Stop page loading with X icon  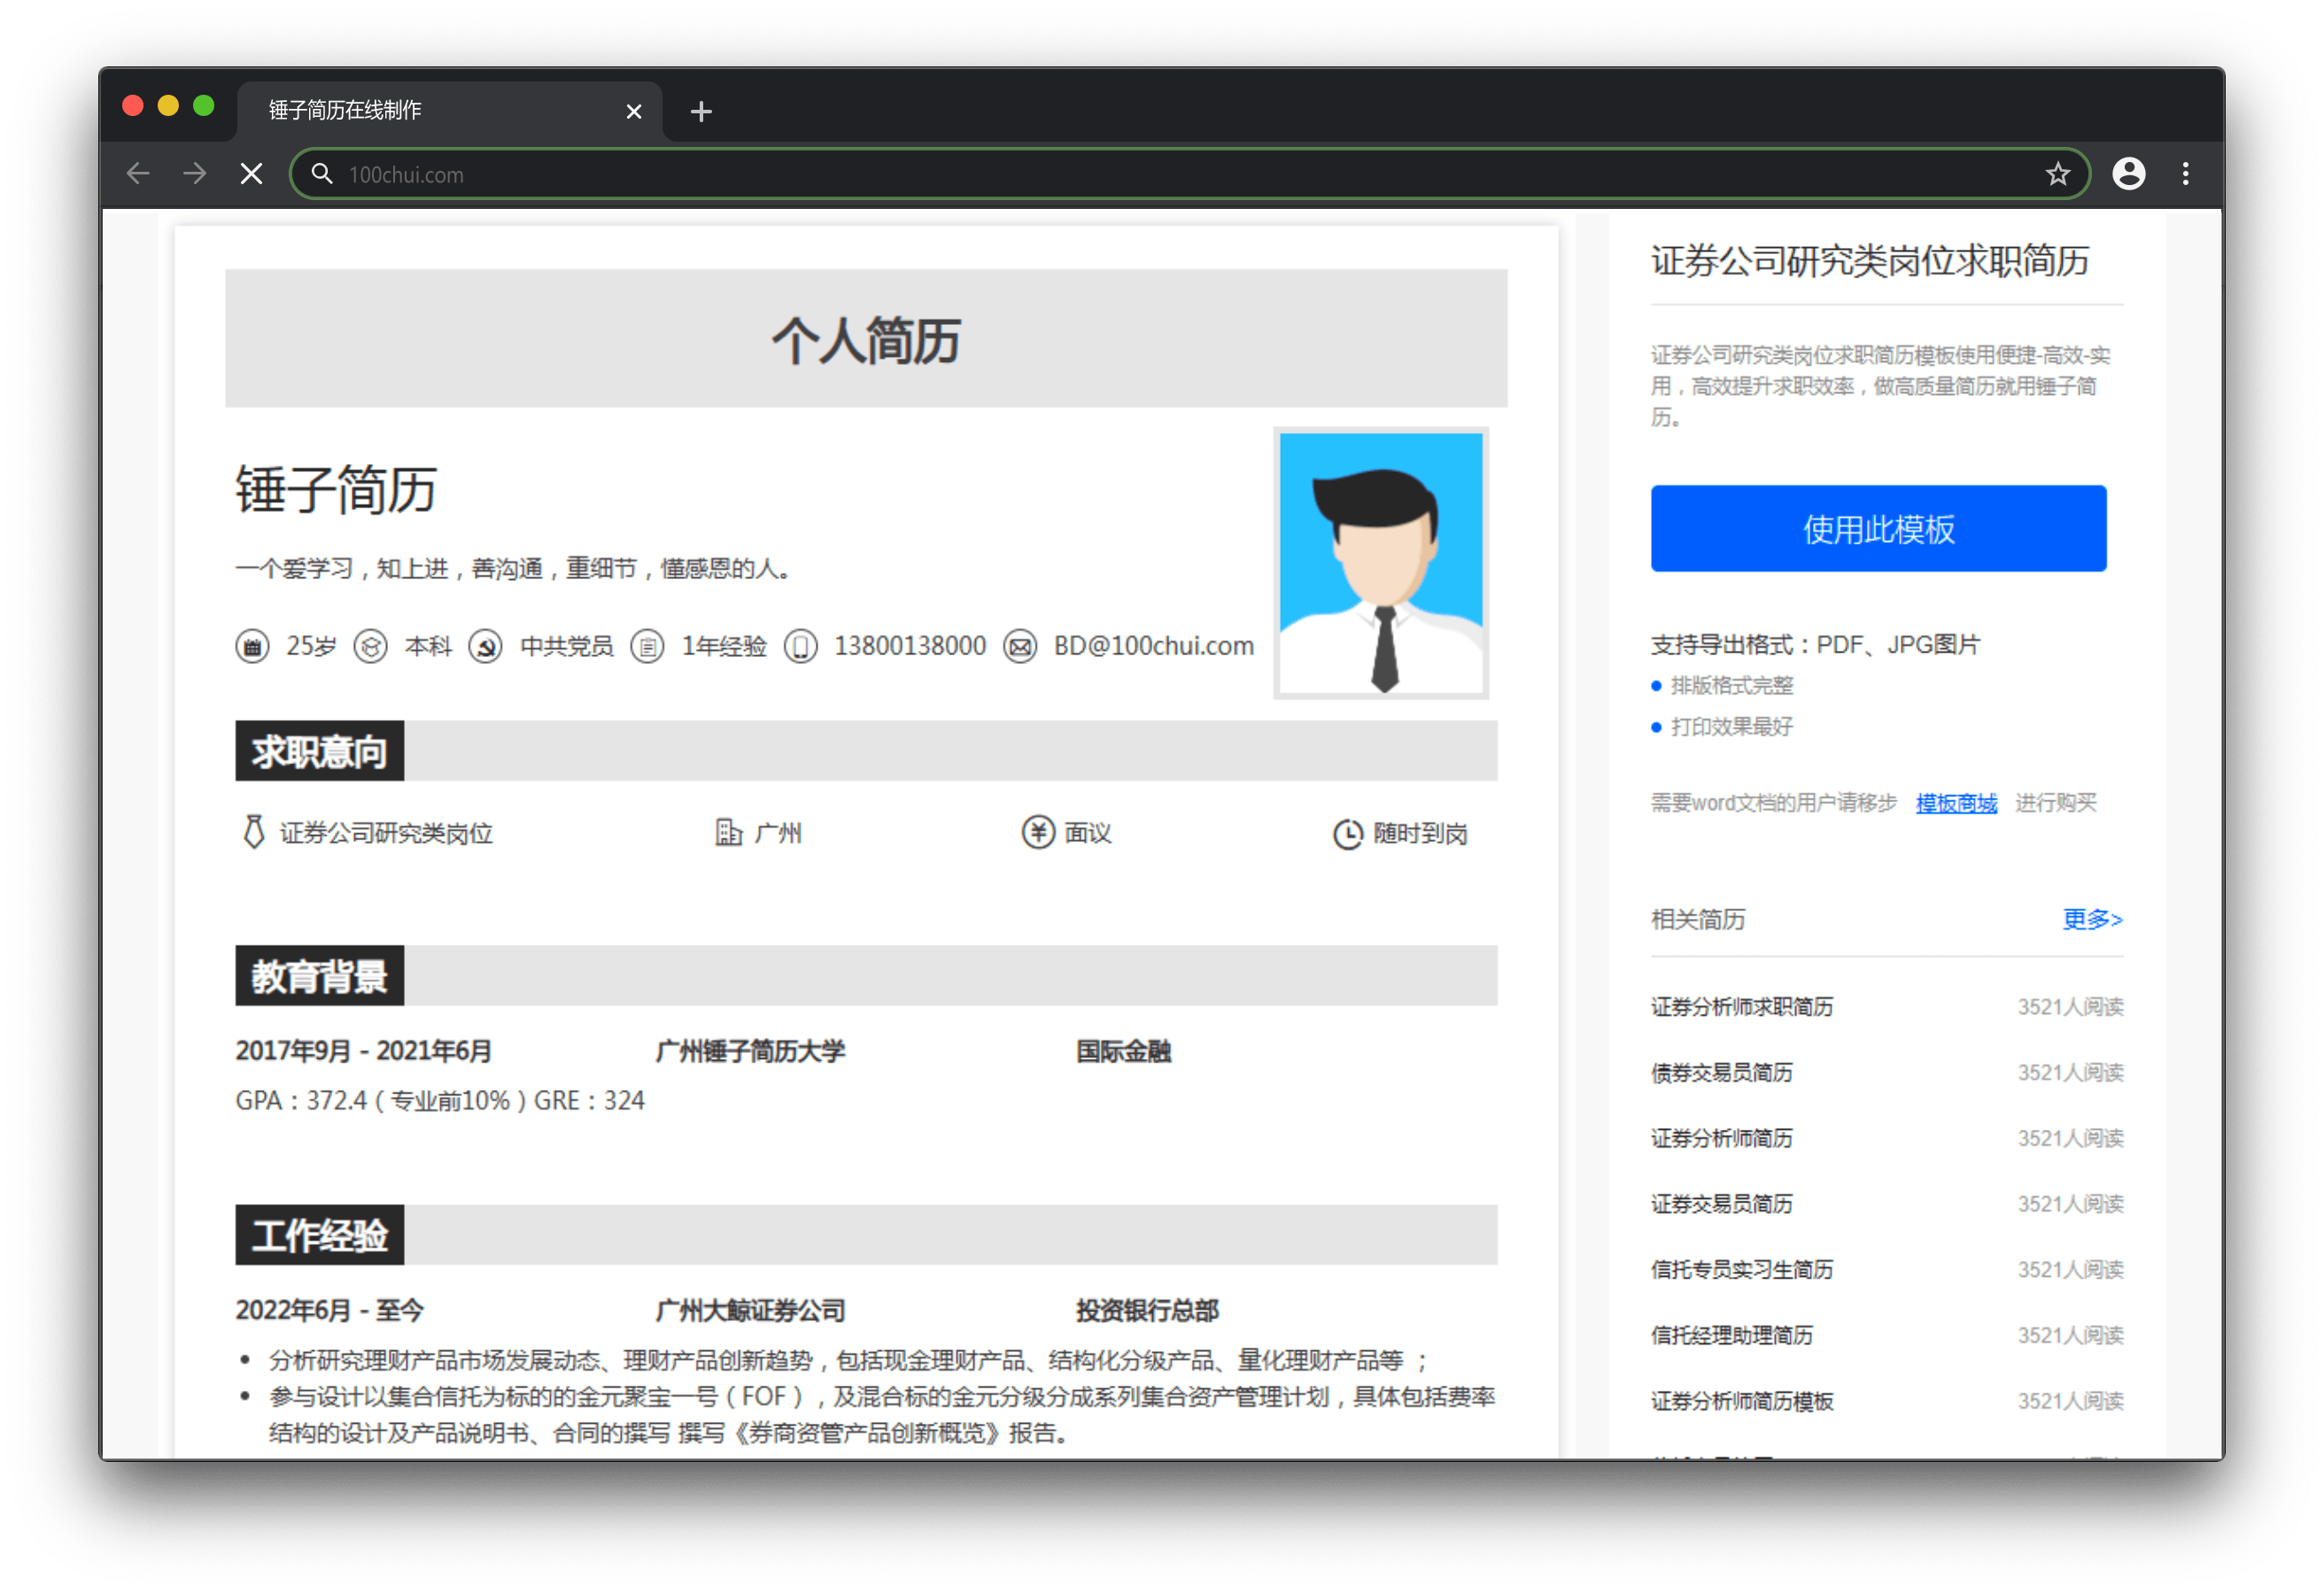[x=252, y=174]
